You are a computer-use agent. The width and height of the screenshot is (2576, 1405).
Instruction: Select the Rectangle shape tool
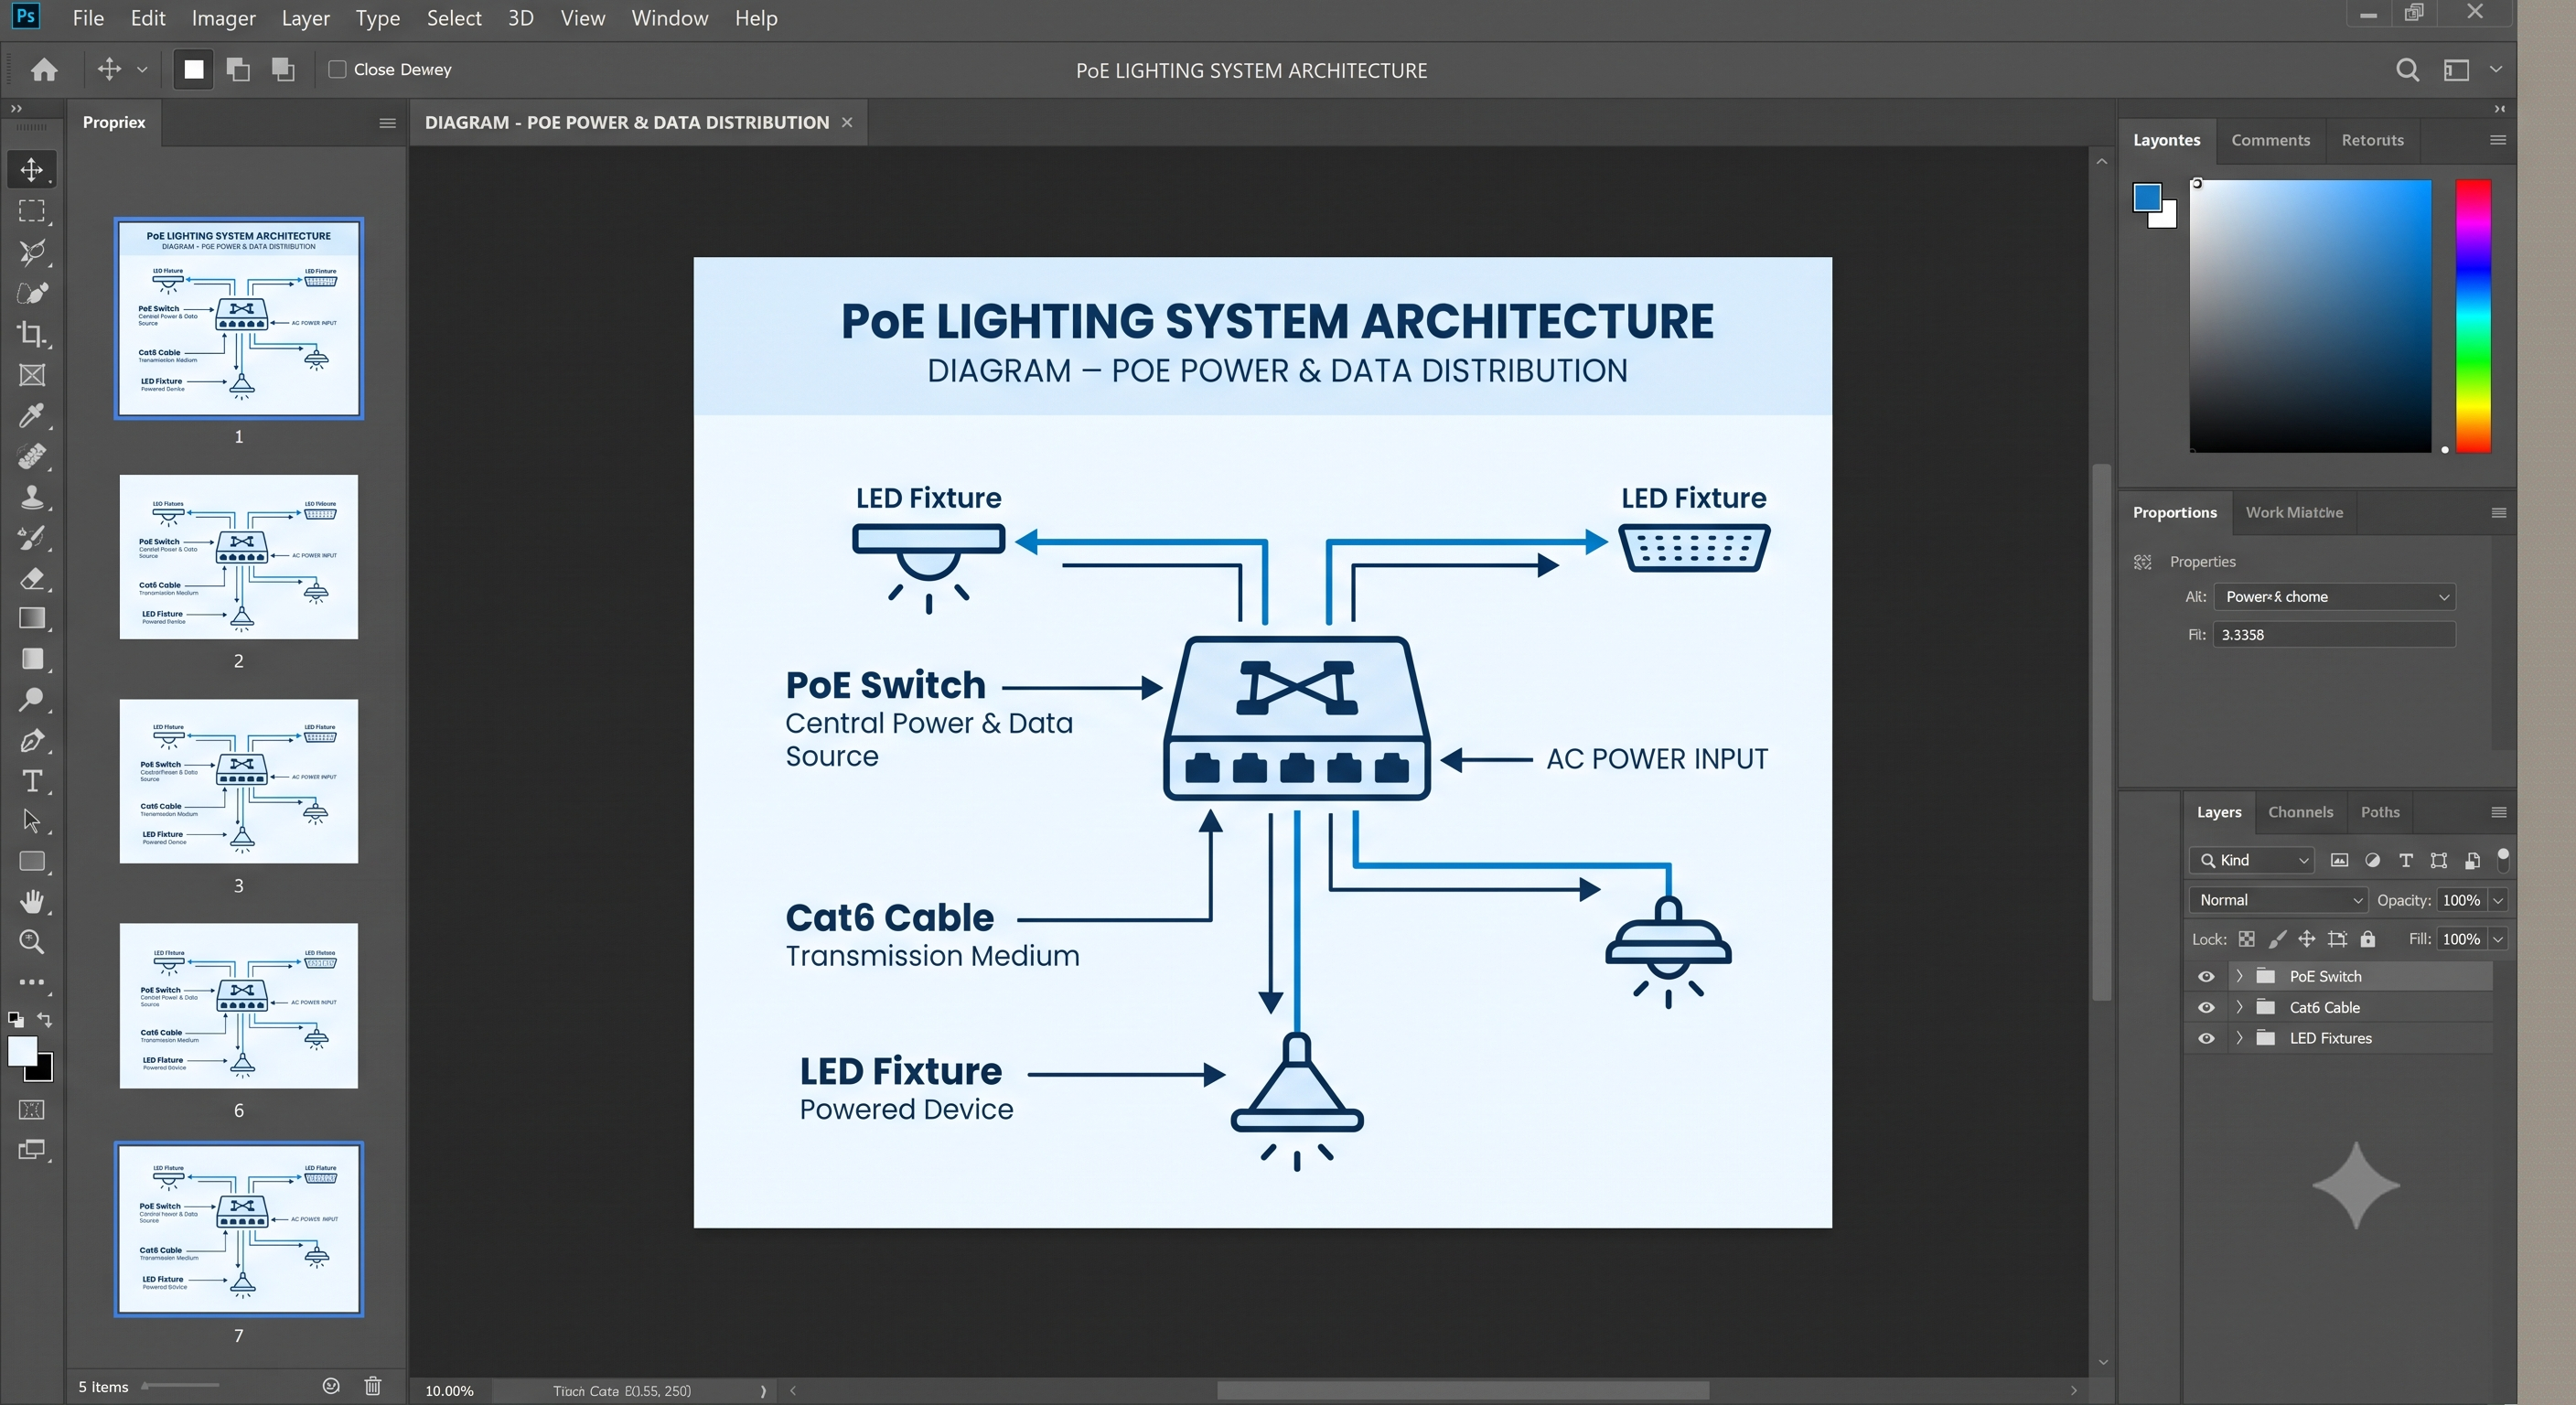point(32,862)
